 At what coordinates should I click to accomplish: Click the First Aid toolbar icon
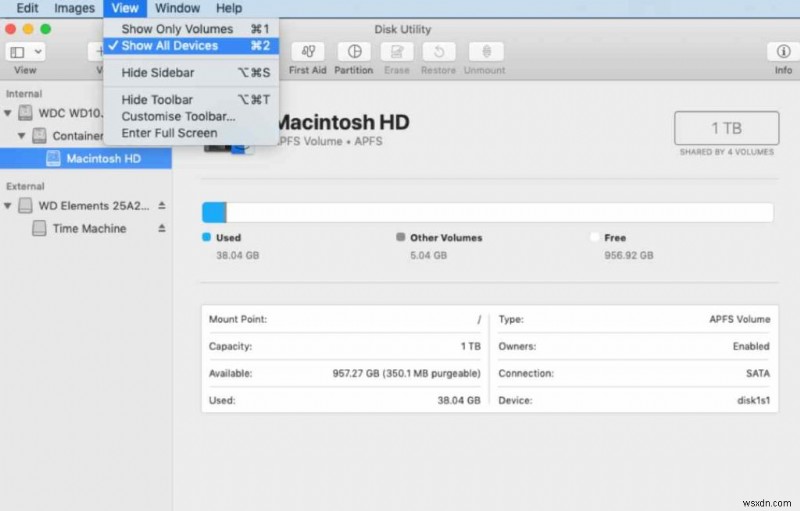tap(308, 52)
